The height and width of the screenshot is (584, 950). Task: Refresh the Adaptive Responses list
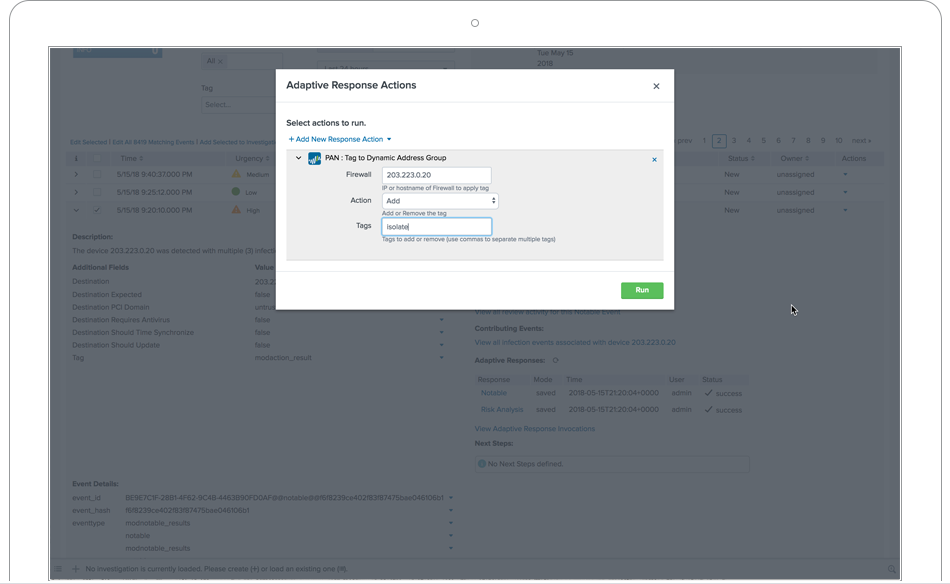pyautogui.click(x=556, y=360)
